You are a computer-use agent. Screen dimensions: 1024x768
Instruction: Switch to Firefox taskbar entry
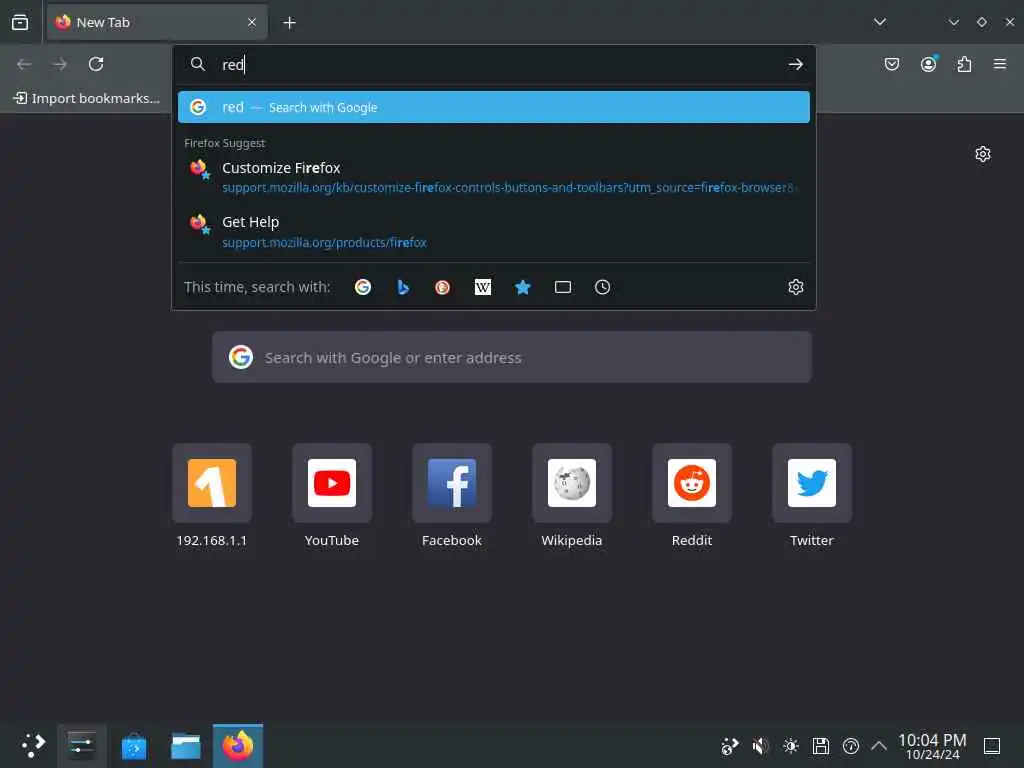tap(238, 746)
